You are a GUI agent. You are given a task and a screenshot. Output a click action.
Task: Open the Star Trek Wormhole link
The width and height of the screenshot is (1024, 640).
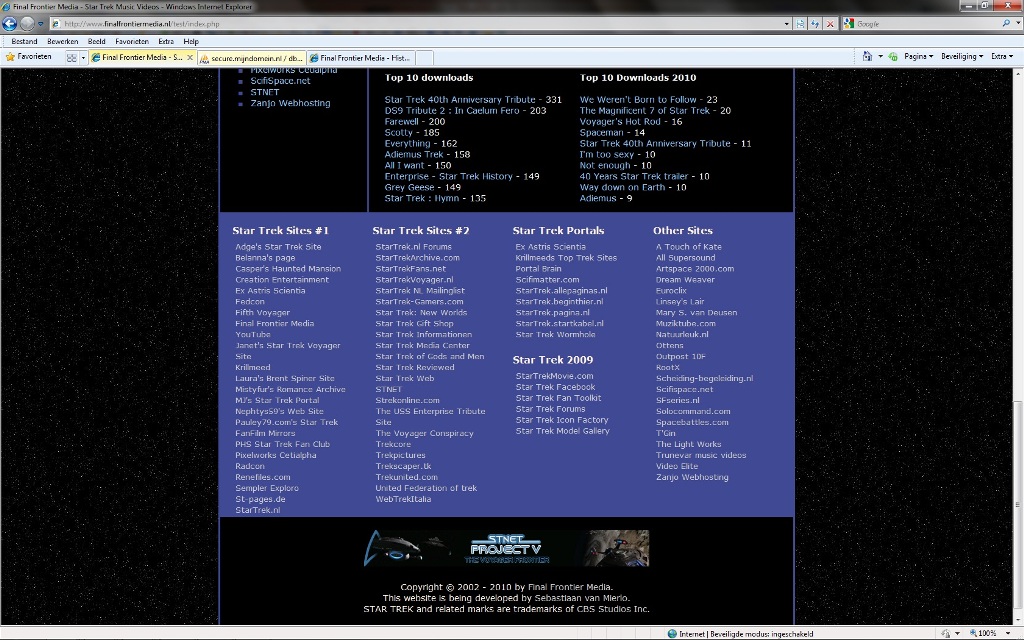click(x=555, y=334)
